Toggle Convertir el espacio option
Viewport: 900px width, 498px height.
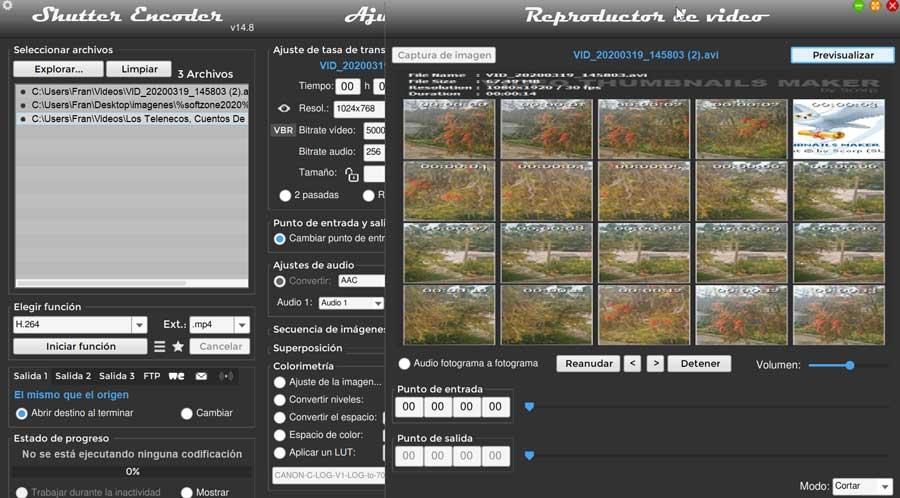(280, 418)
